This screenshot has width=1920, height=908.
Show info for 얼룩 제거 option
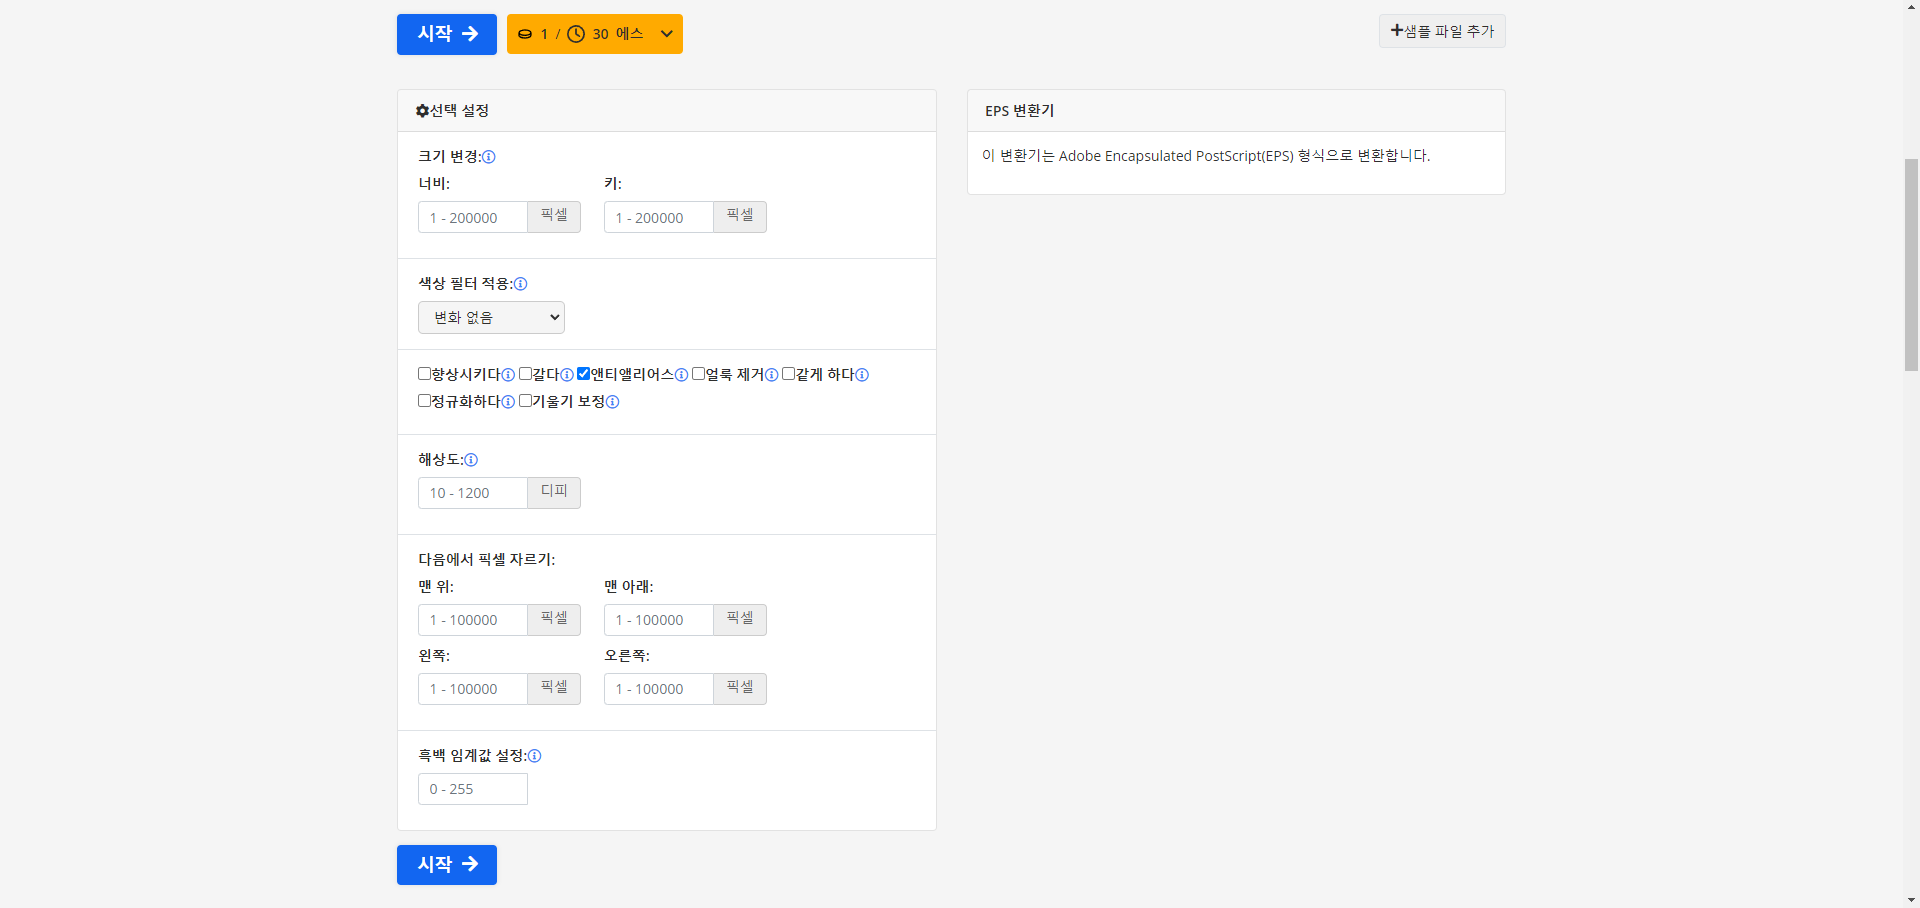pyautogui.click(x=772, y=375)
